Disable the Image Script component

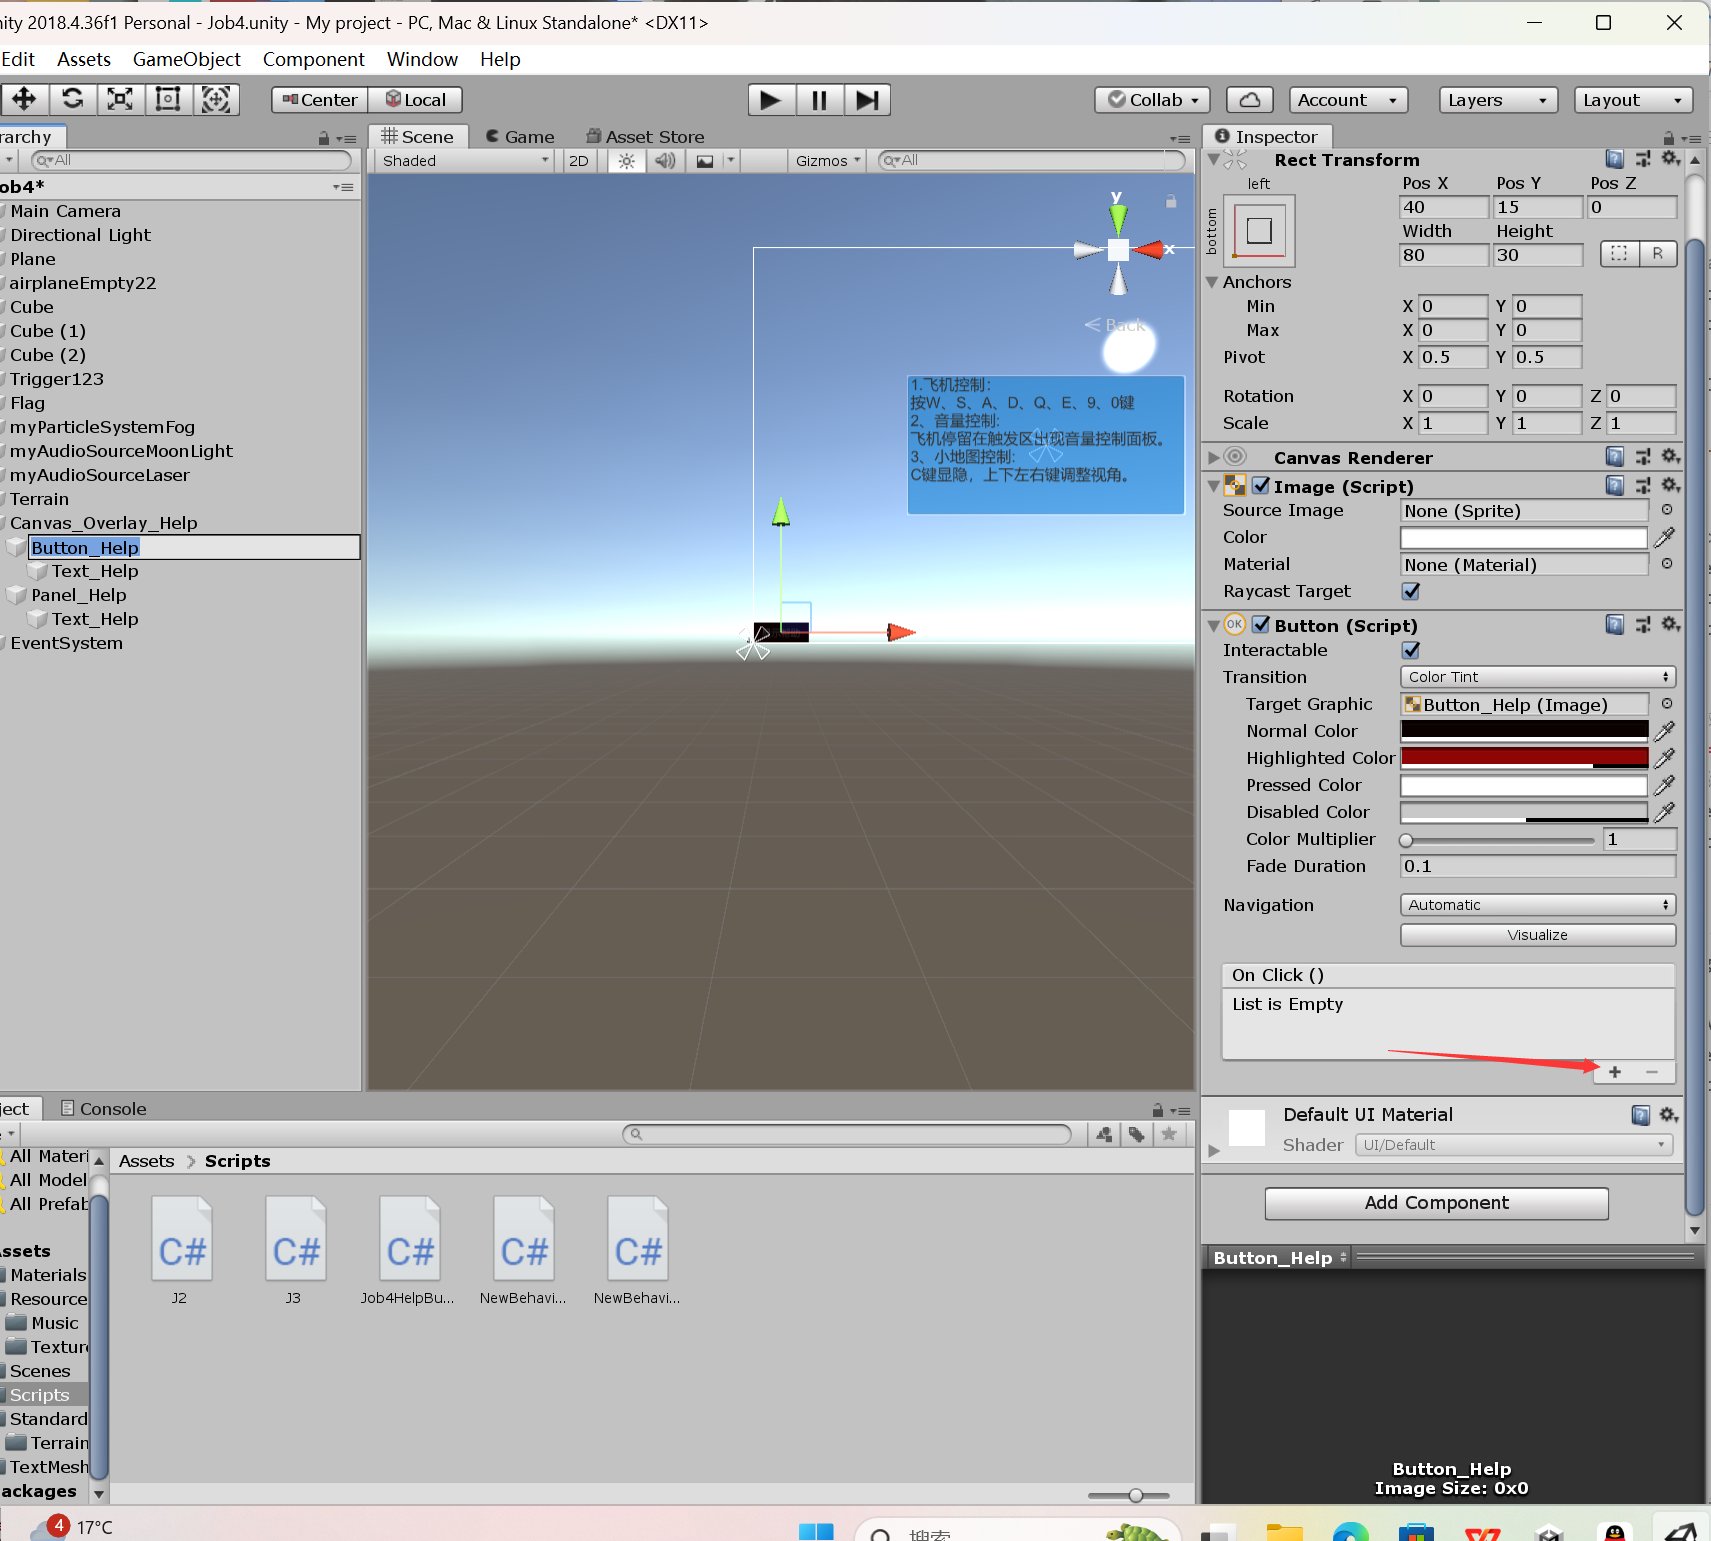coord(1262,486)
